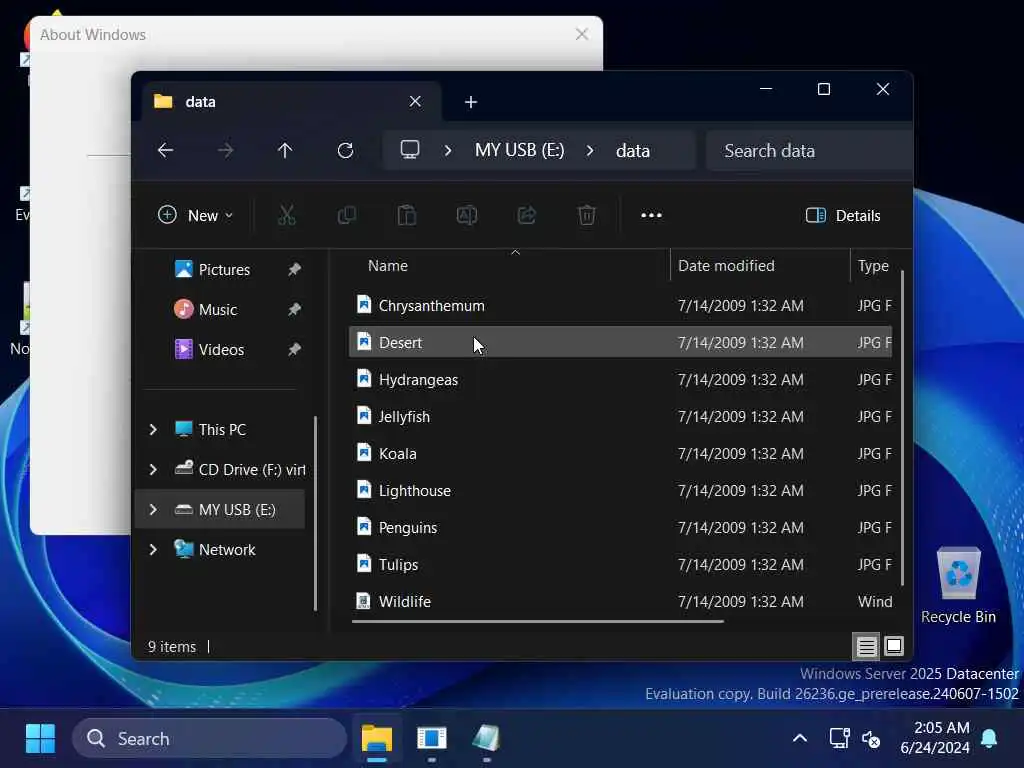This screenshot has width=1024, height=768.
Task: Expand the CD Drive (F:) node
Action: [153, 470]
